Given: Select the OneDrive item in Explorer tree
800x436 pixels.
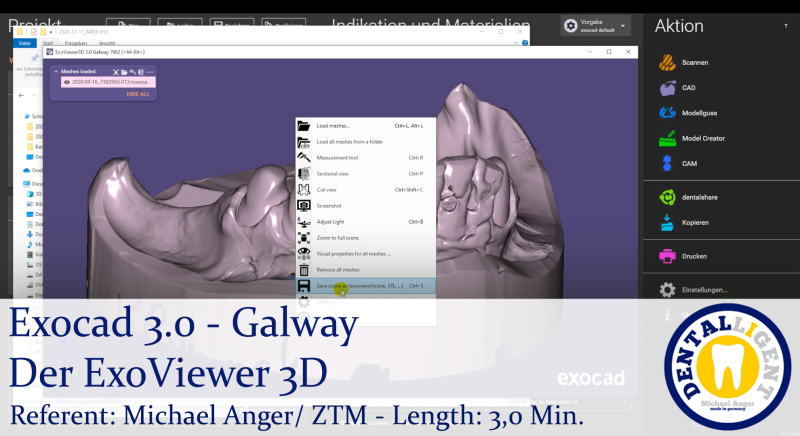Looking at the screenshot, I should coord(33,170).
